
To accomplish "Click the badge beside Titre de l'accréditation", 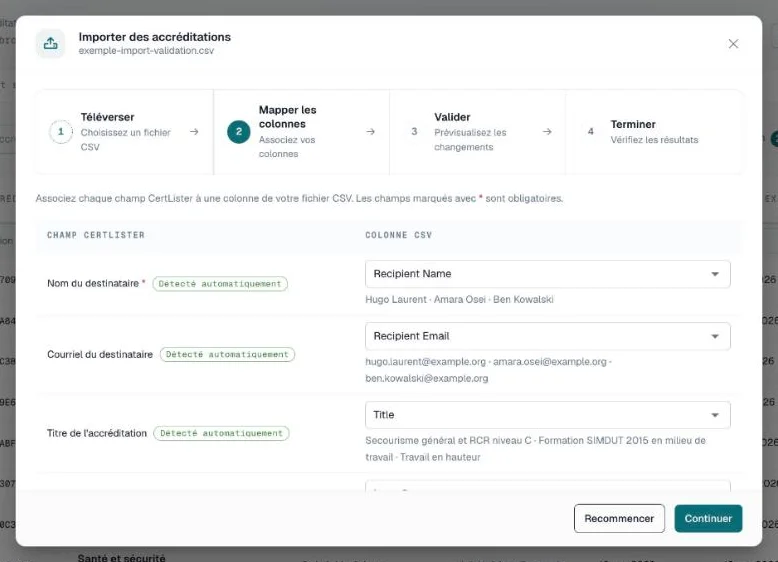I will pyautogui.click(x=221, y=433).
